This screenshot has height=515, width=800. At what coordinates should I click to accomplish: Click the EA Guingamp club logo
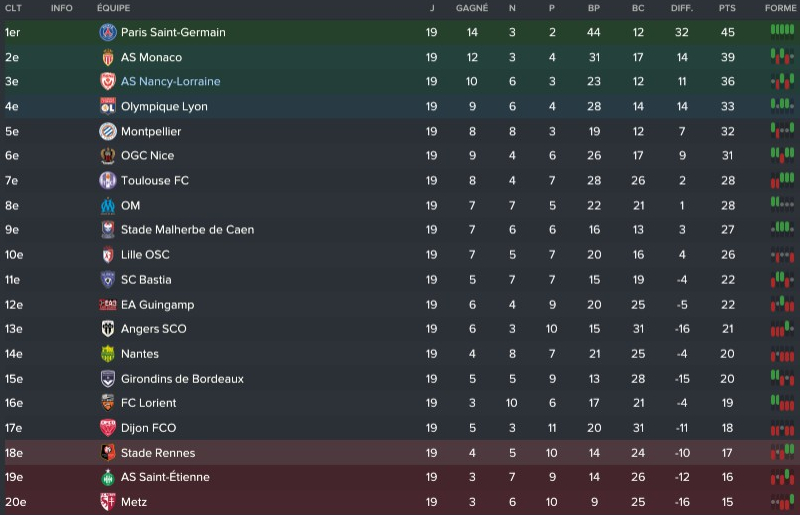[x=108, y=304]
